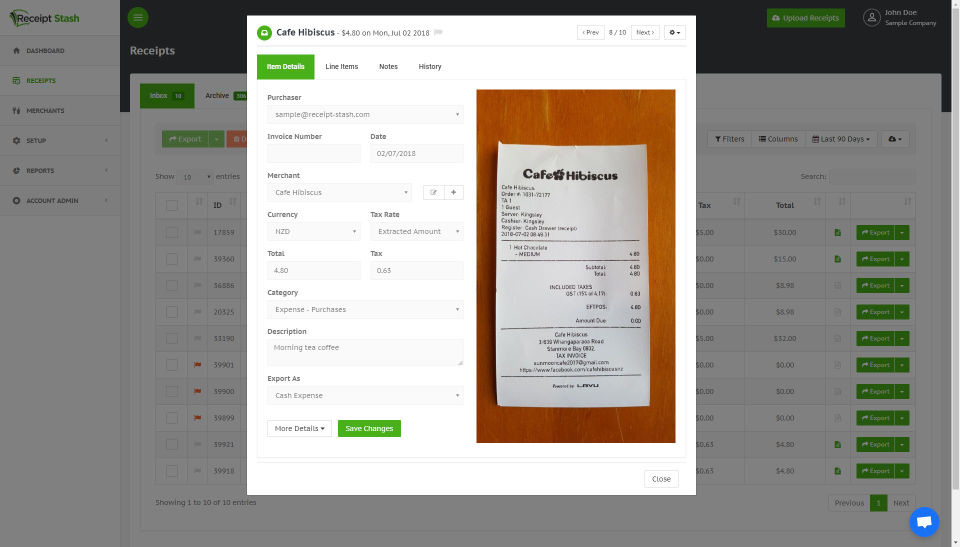This screenshot has width=960, height=547.
Task: Click the Total field showing 4.80
Action: coord(314,270)
